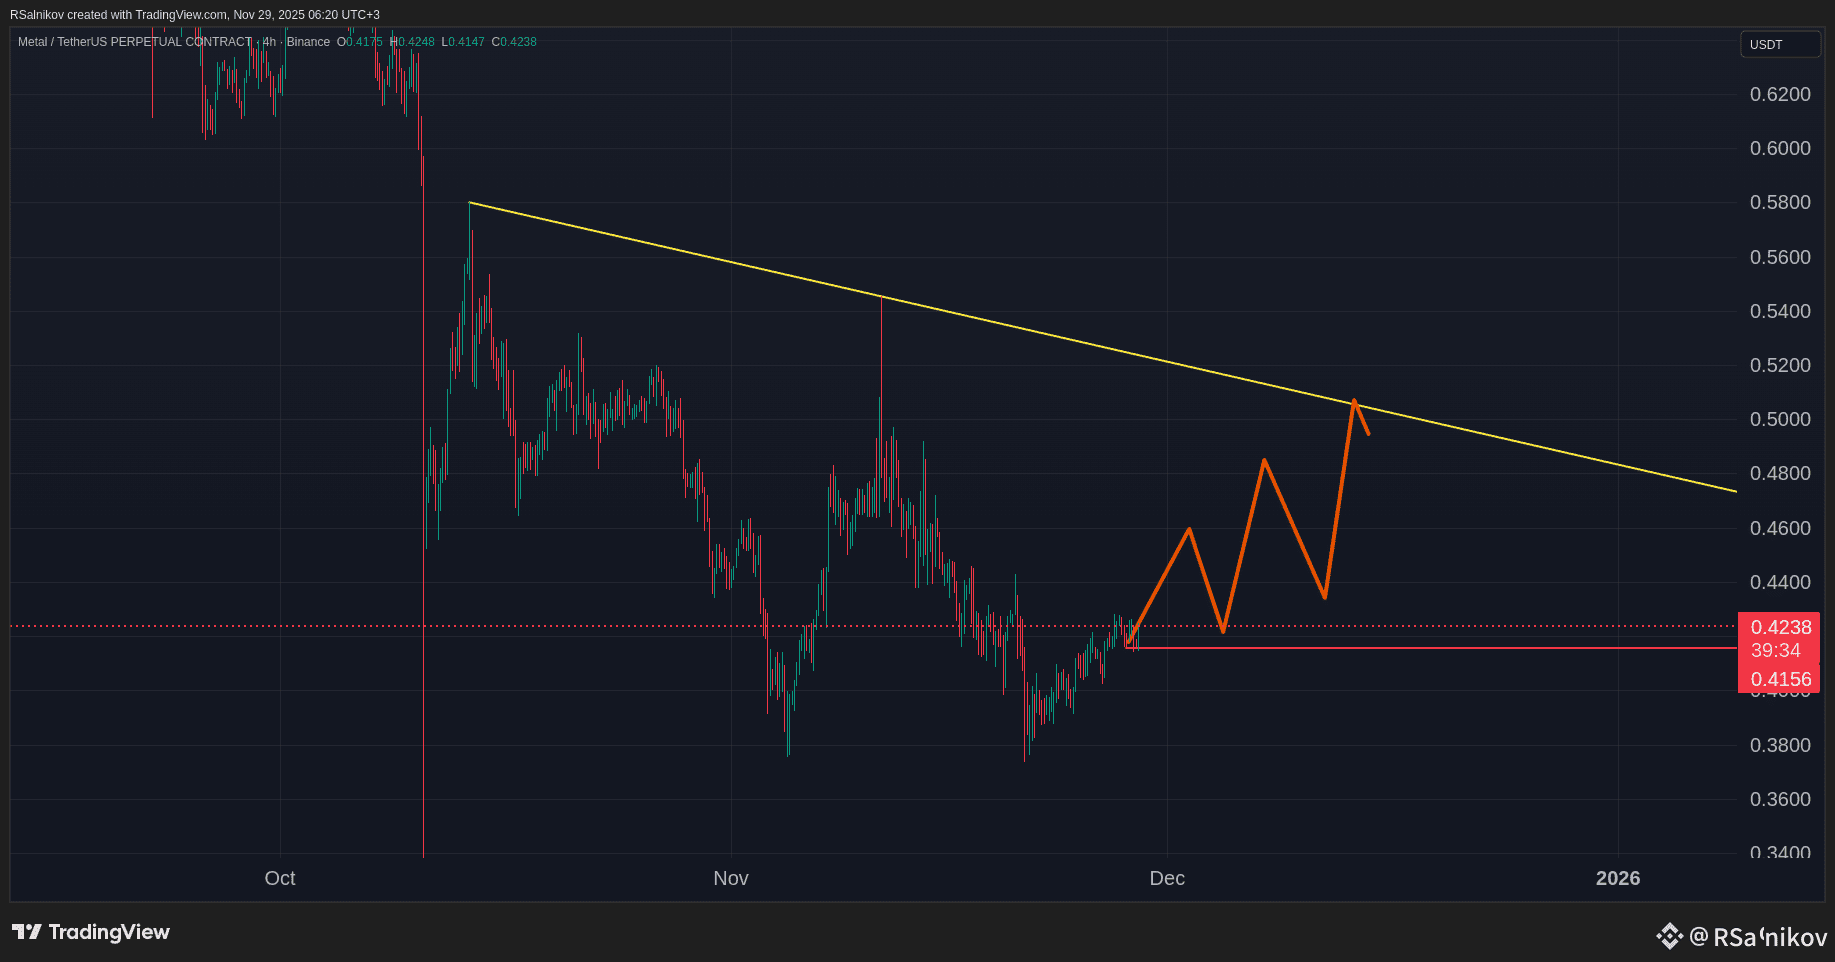The width and height of the screenshot is (1835, 962).
Task: Click the USDT currency selector box
Action: point(1780,44)
